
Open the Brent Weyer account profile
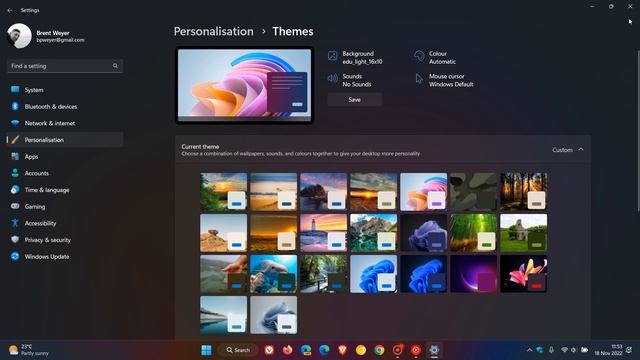click(x=46, y=36)
